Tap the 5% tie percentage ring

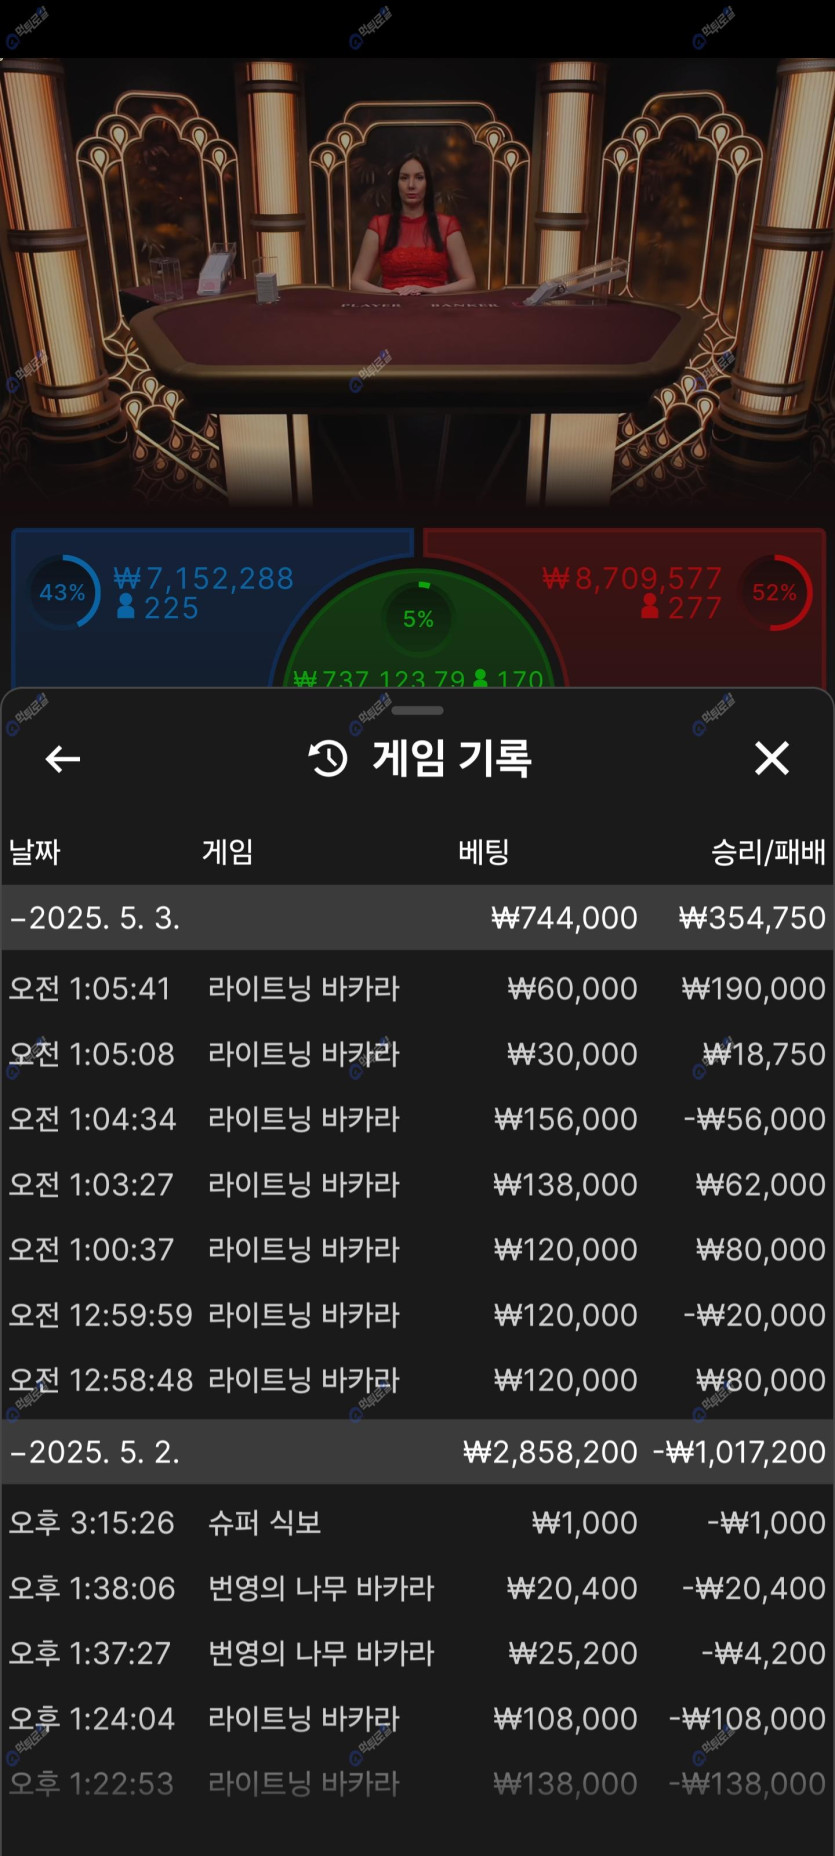point(418,618)
